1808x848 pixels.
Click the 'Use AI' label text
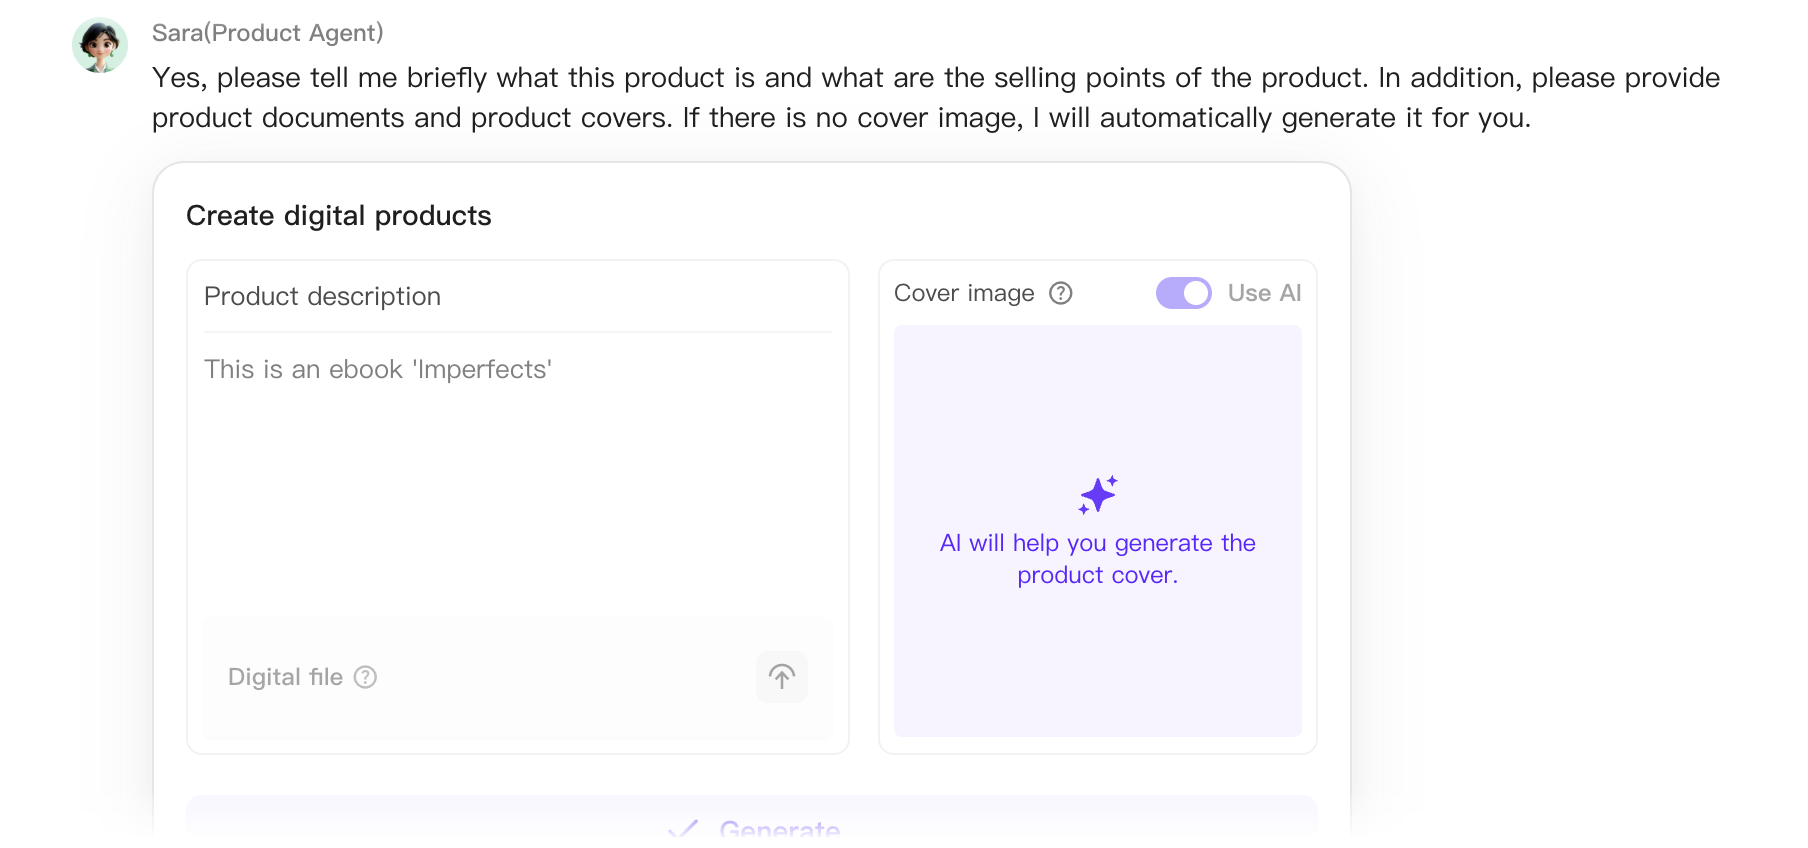click(x=1264, y=293)
